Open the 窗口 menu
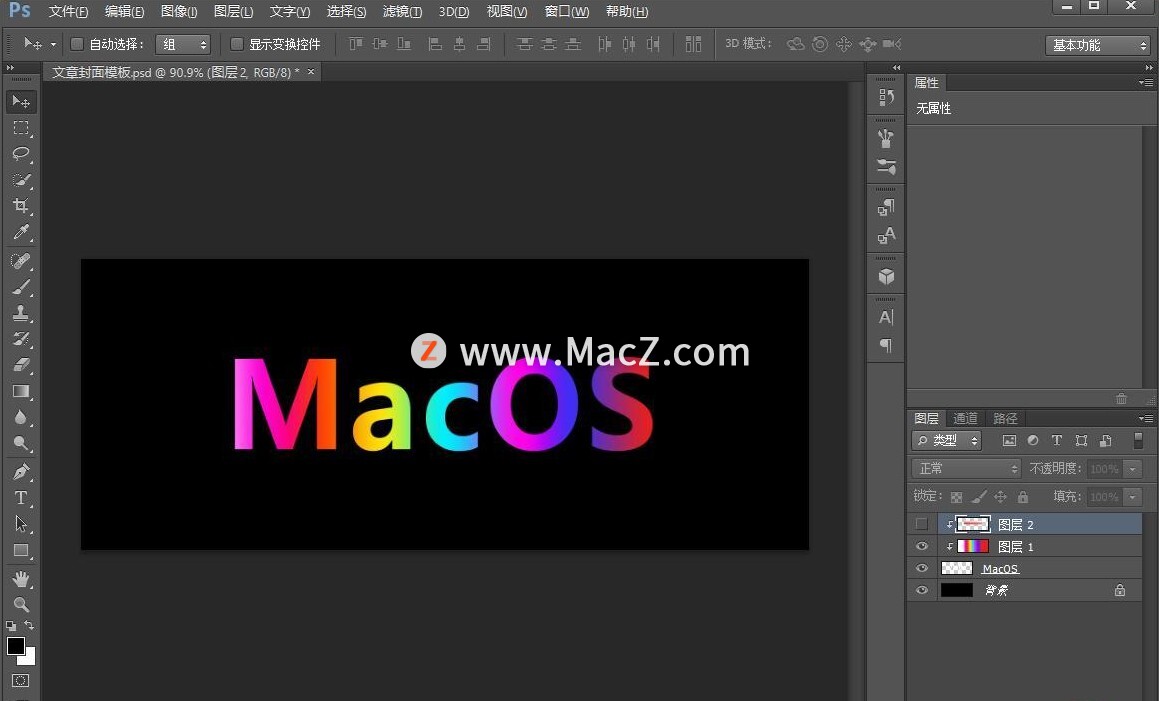The height and width of the screenshot is (701, 1159). point(567,12)
